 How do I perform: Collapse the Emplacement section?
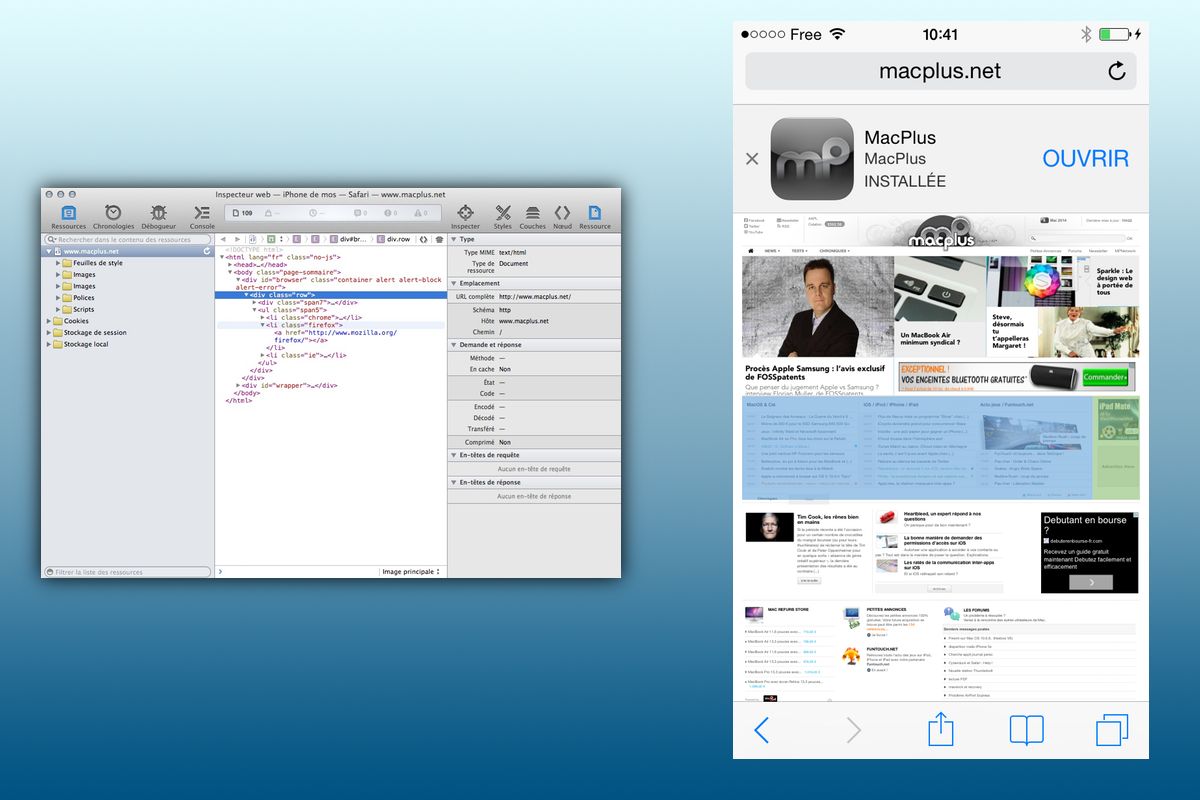(x=454, y=284)
